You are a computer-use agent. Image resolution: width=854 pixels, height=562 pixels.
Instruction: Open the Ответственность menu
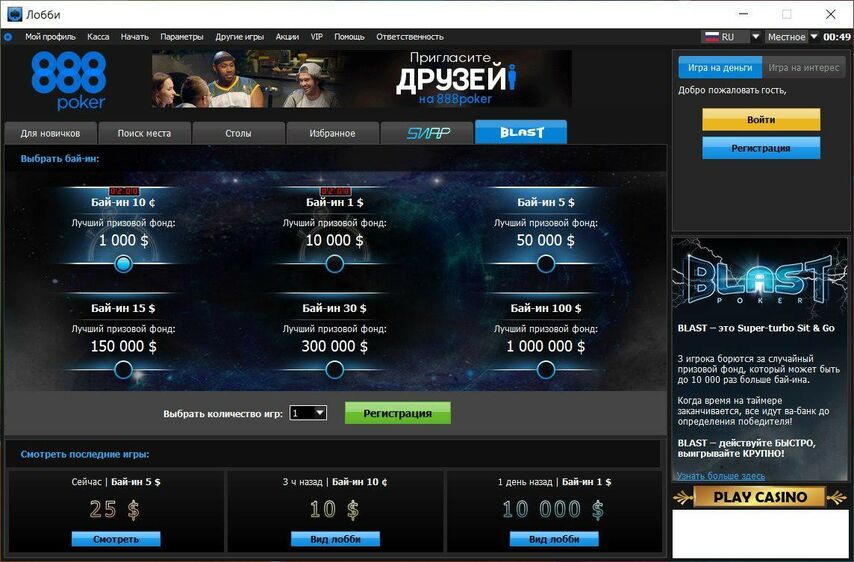pos(410,36)
